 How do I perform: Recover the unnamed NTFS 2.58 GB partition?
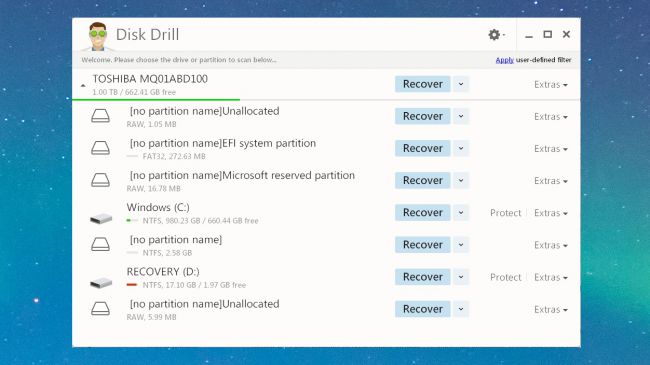coord(422,245)
